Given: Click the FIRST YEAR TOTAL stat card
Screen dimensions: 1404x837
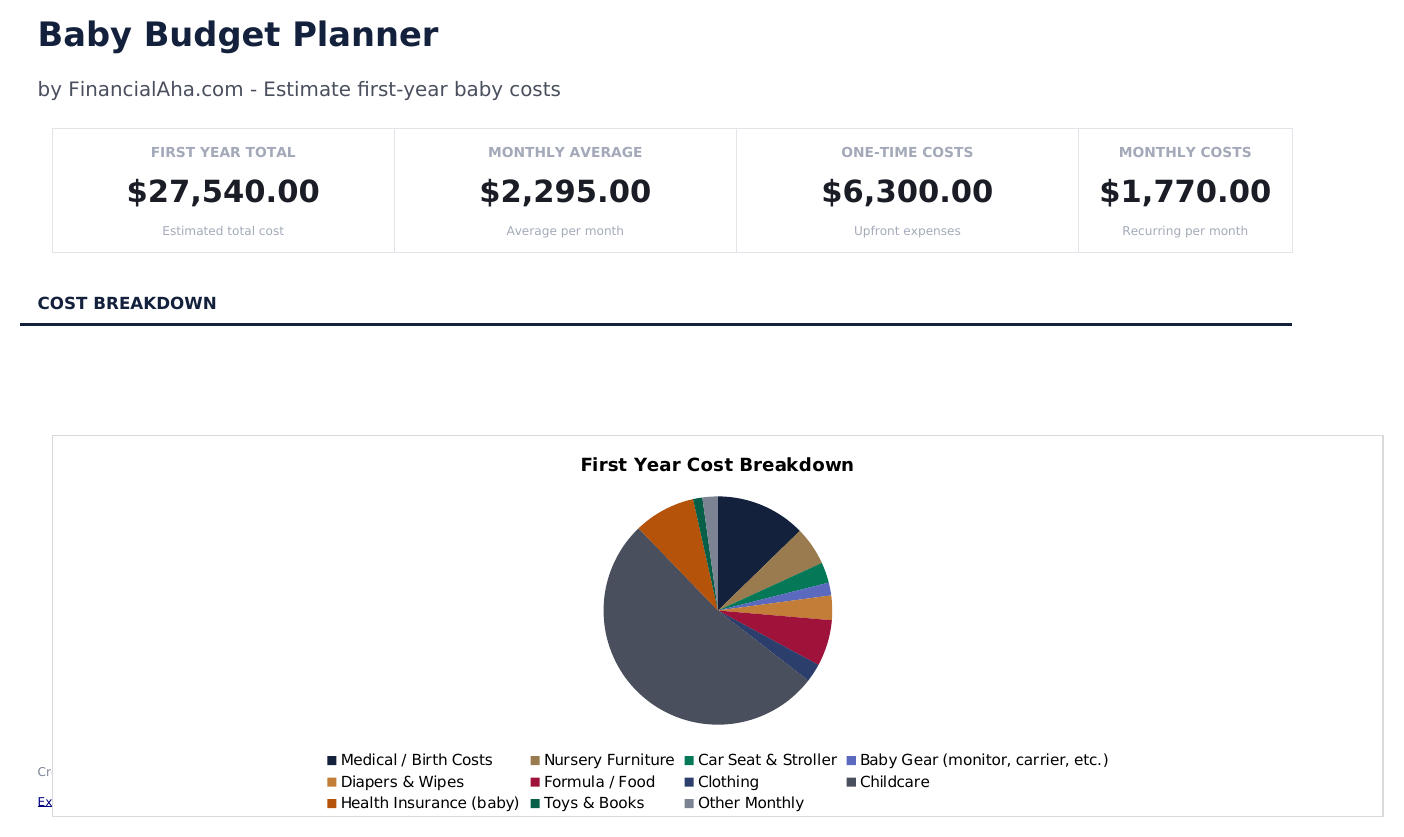Looking at the screenshot, I should click(x=223, y=190).
